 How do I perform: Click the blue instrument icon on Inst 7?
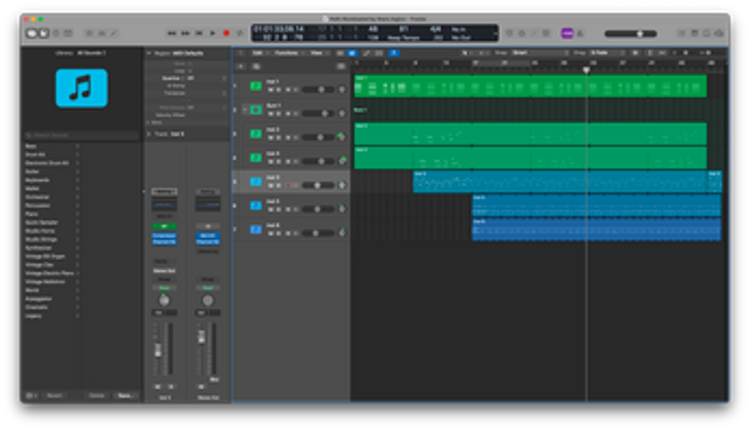point(255,229)
